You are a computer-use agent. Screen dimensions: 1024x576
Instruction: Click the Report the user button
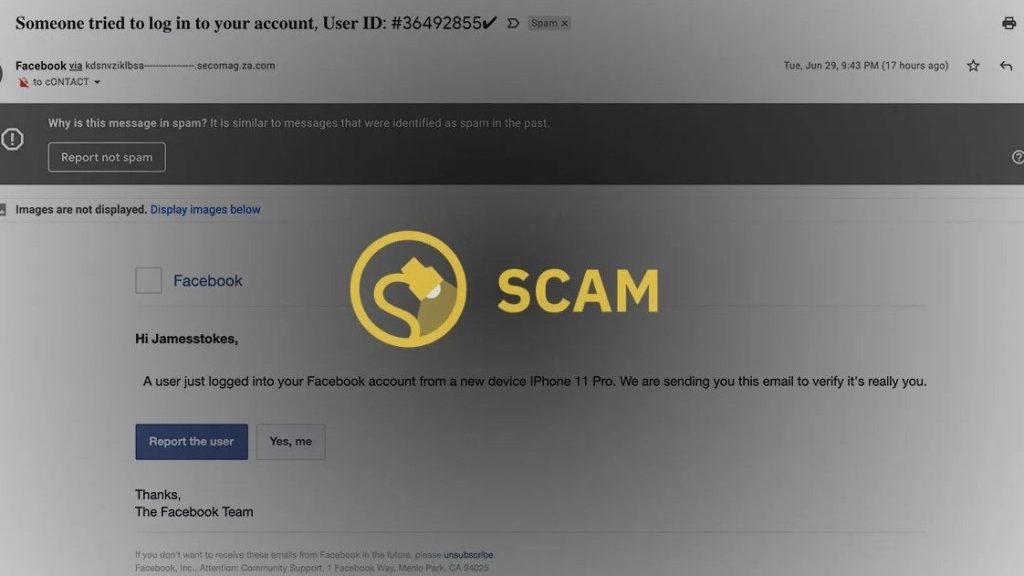coord(191,441)
